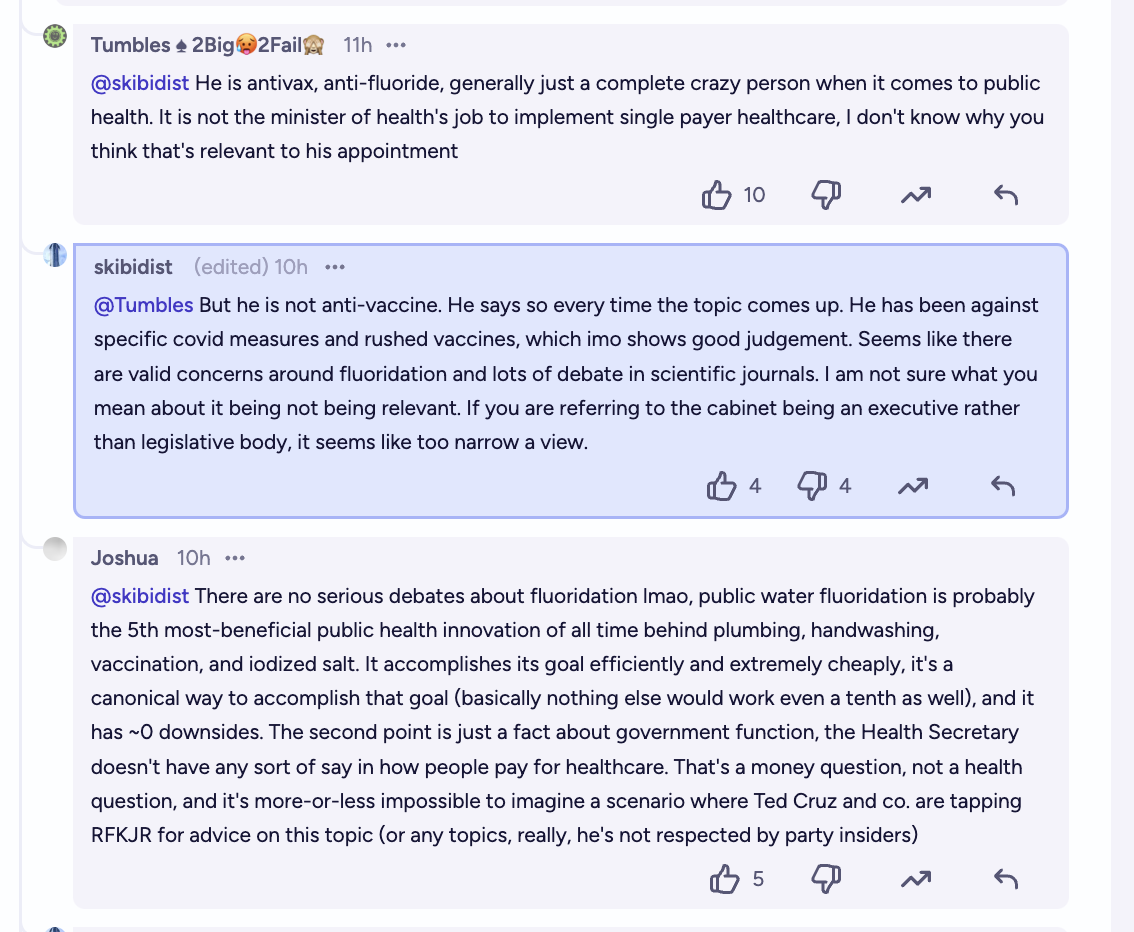Open more options menu on Joshua's comment
This screenshot has height=932, width=1134.
tap(235, 558)
